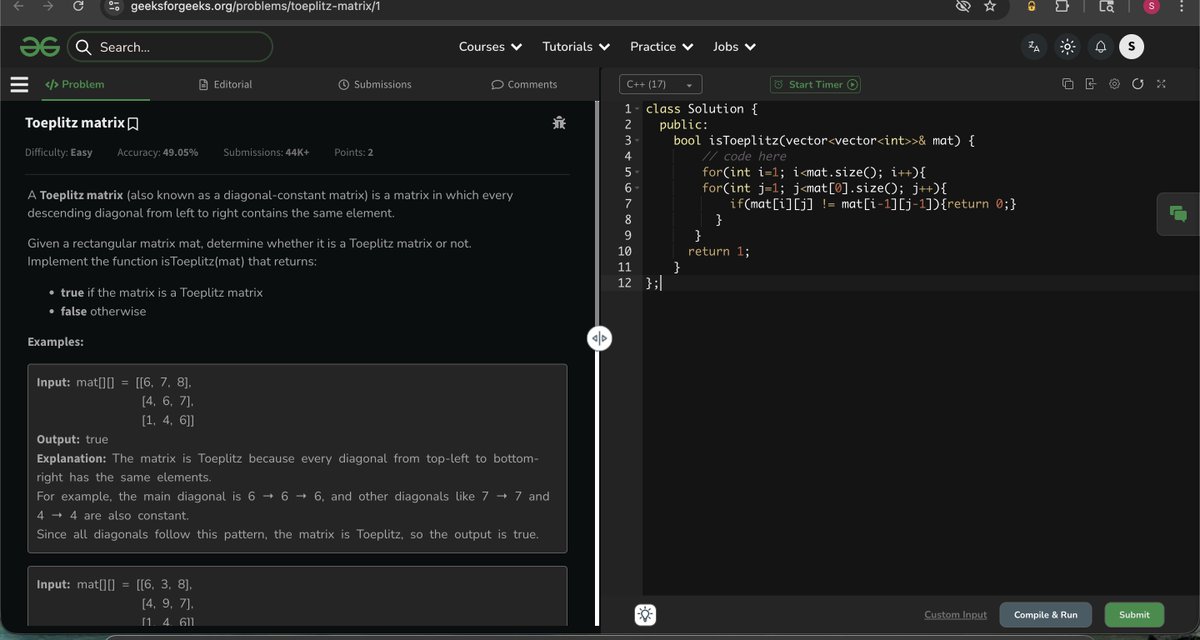Open the Chrome three-dot menu
Screen dimensions: 1200x640
(1183, 6)
